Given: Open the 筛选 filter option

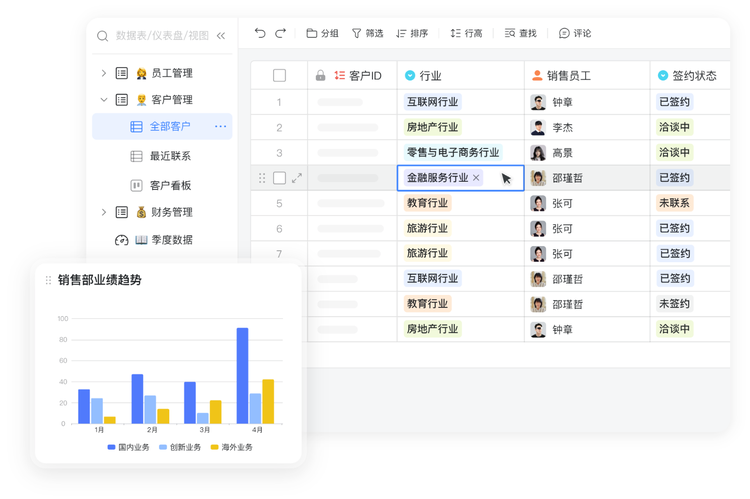Looking at the screenshot, I should pyautogui.click(x=367, y=33).
